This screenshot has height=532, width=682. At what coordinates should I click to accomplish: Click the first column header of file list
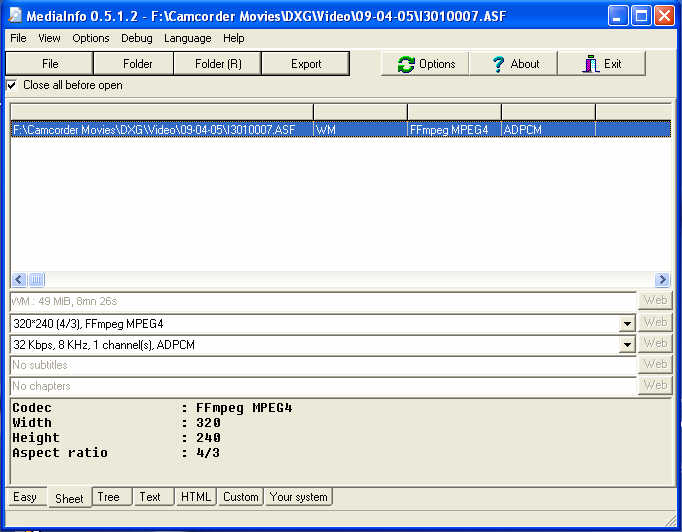(162, 112)
